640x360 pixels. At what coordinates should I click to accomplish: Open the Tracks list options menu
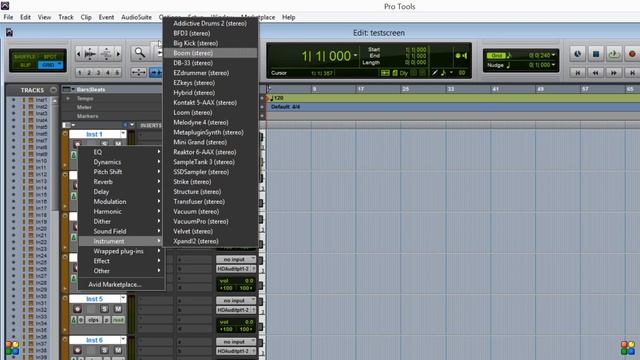tap(53, 90)
